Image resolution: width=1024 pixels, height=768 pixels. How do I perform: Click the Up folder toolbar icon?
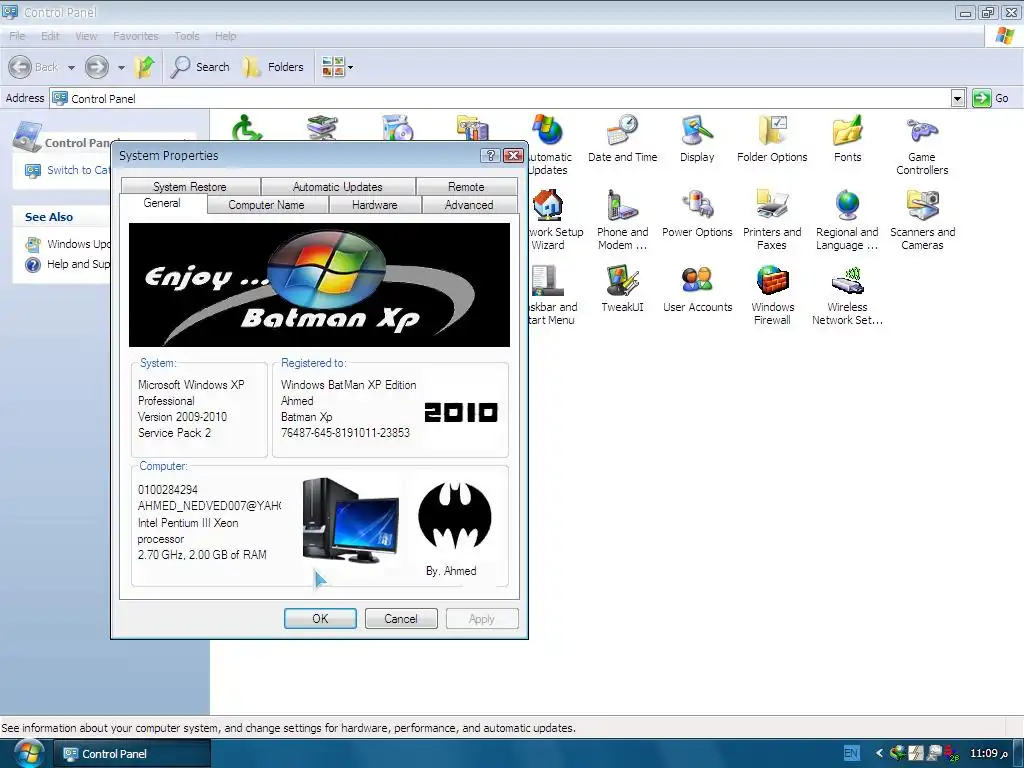144,67
